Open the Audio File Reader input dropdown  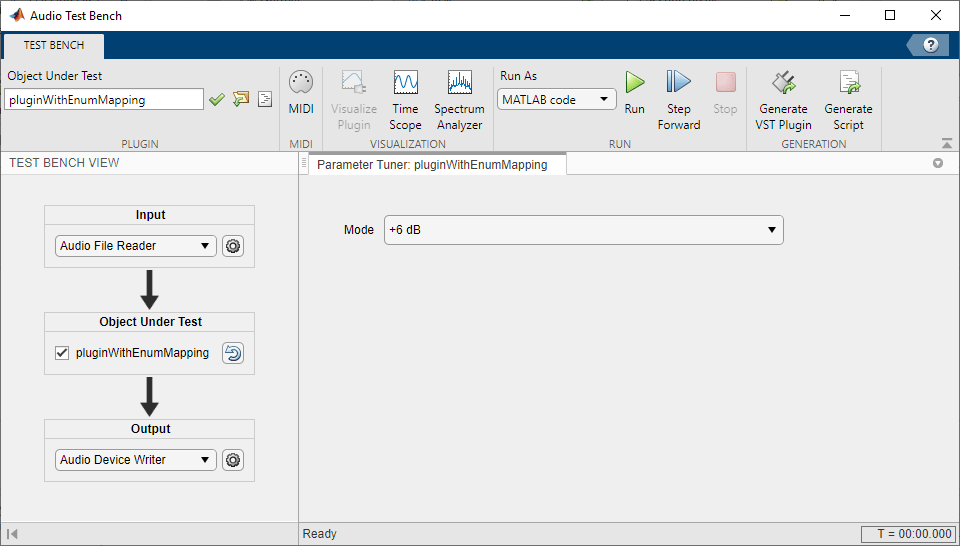pos(135,246)
